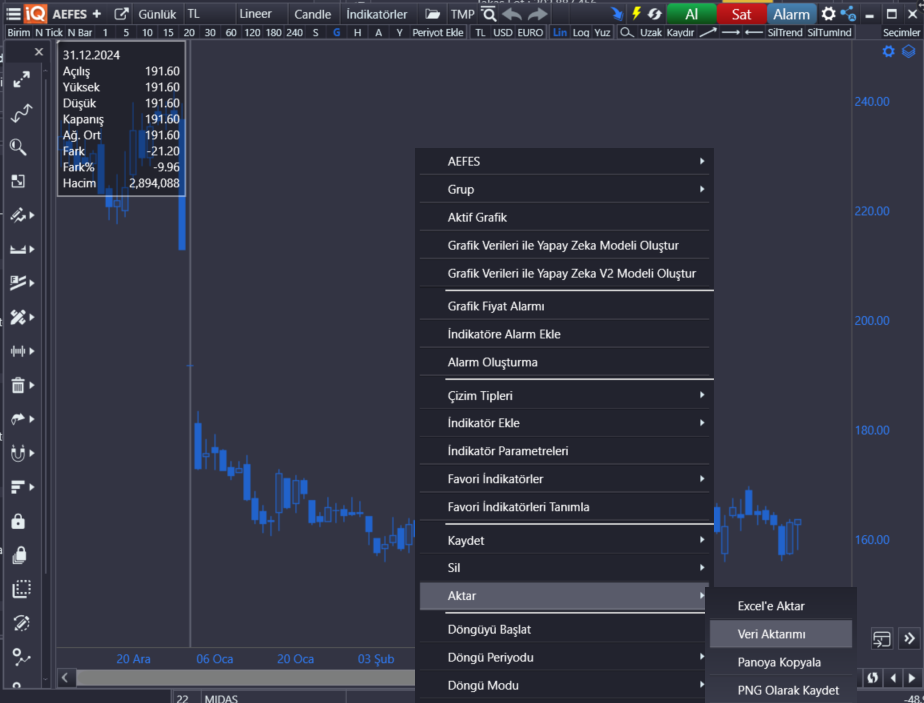Viewport: 924px width, 703px height.
Task: Close the left drawing toolbar panel
Action: pos(39,52)
